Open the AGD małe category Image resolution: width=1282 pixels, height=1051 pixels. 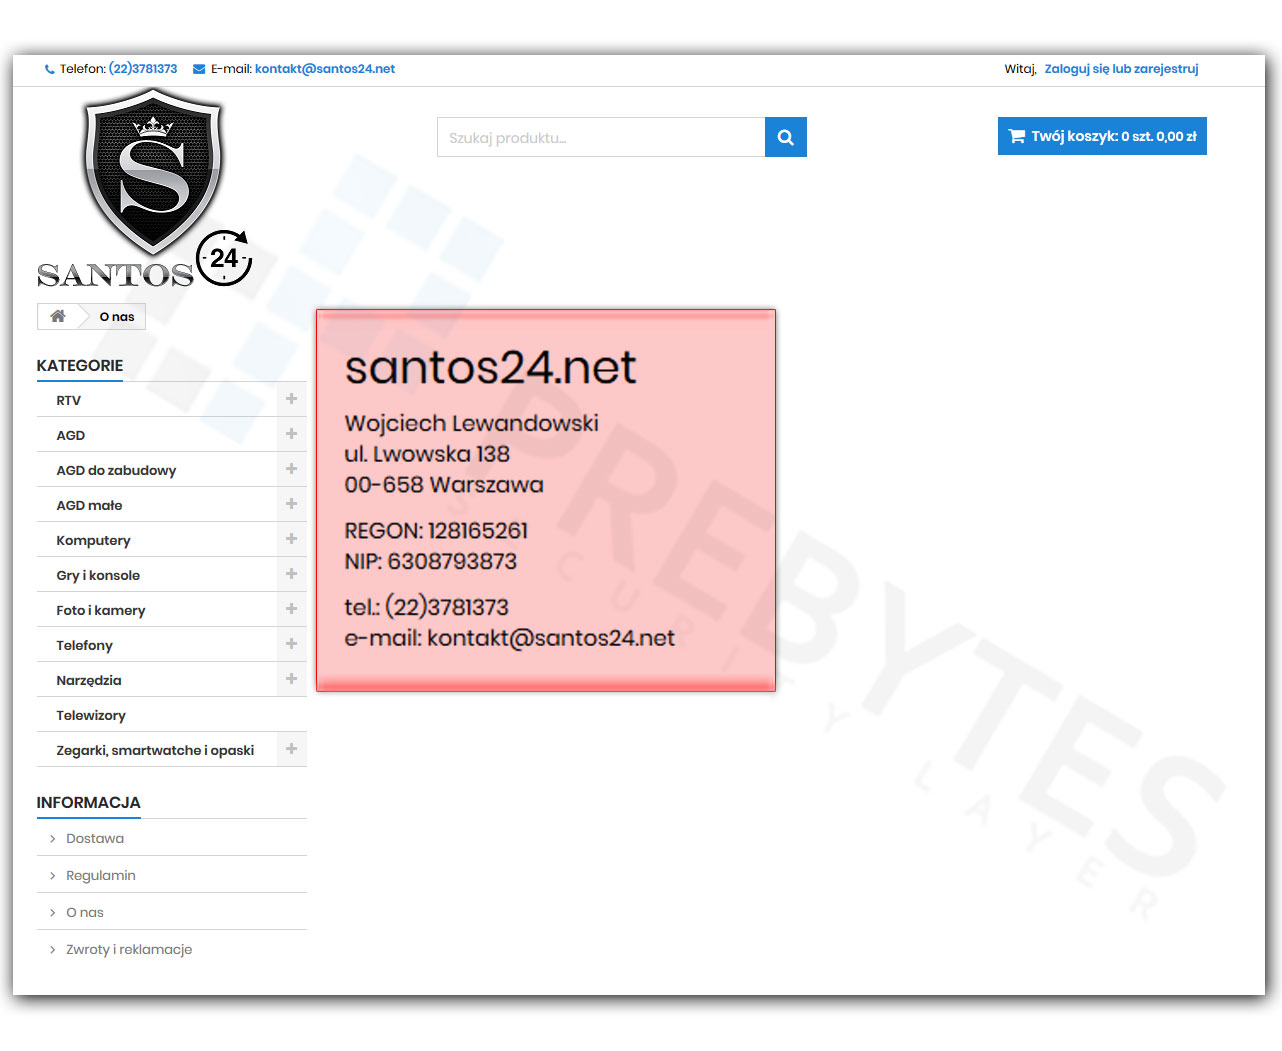pyautogui.click(x=89, y=505)
